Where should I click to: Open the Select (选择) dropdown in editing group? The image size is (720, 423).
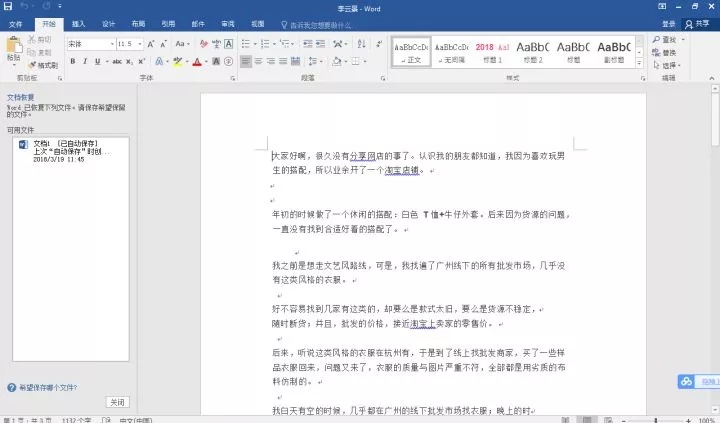[667, 66]
